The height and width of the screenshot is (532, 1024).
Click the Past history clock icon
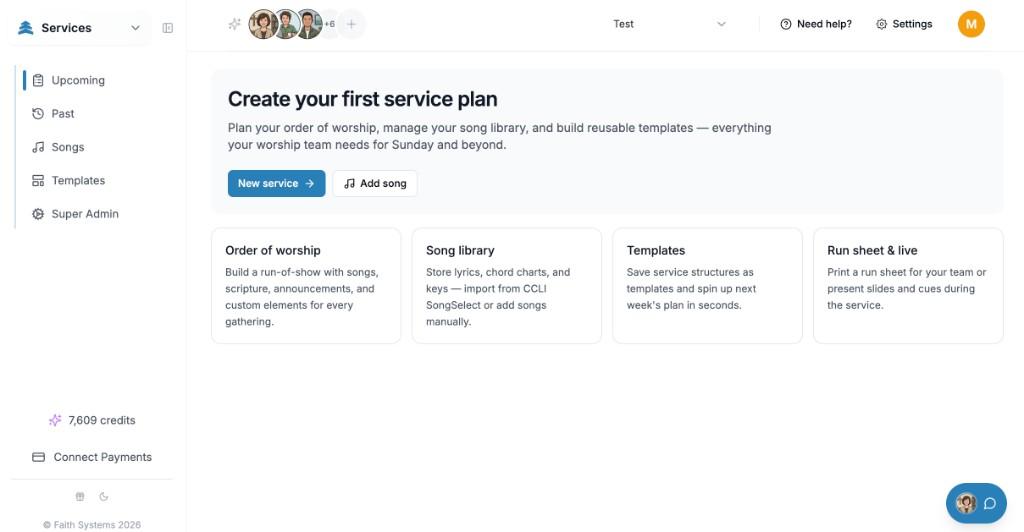[x=38, y=114]
